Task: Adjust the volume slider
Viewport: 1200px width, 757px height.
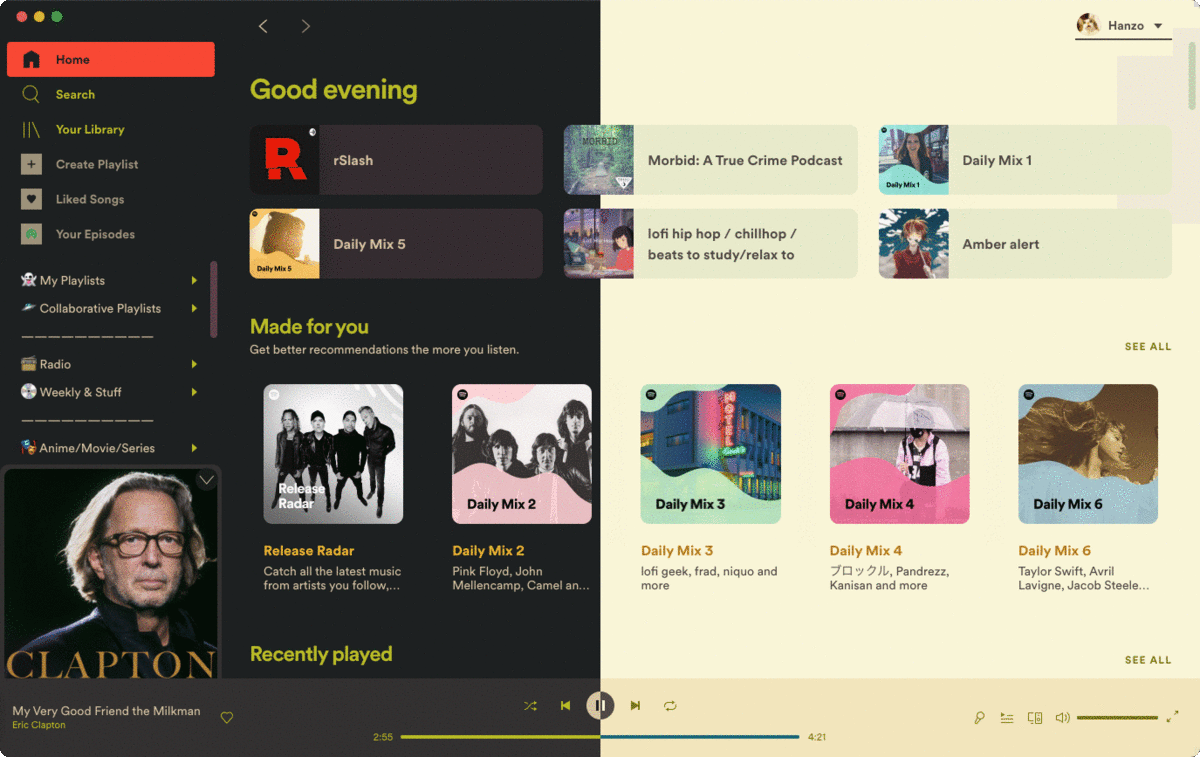Action: (x=1117, y=718)
